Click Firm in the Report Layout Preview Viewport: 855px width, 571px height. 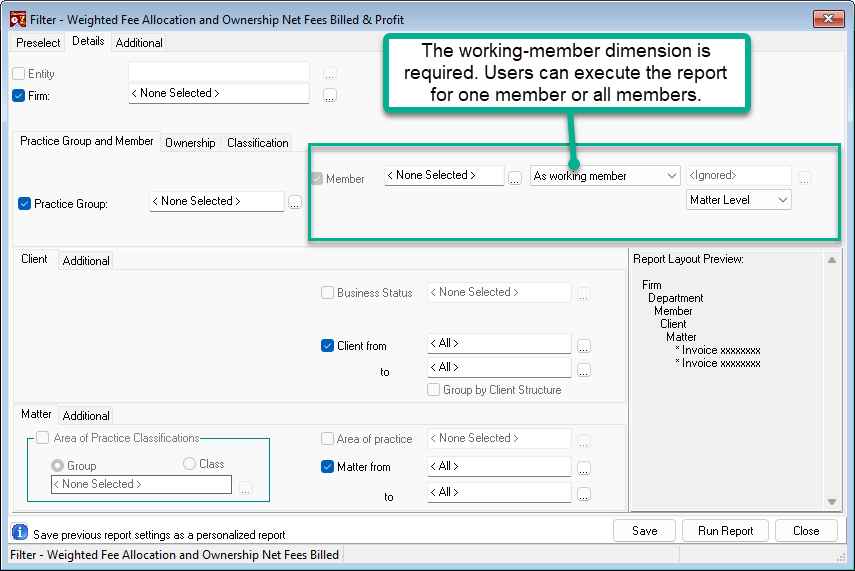pos(652,285)
